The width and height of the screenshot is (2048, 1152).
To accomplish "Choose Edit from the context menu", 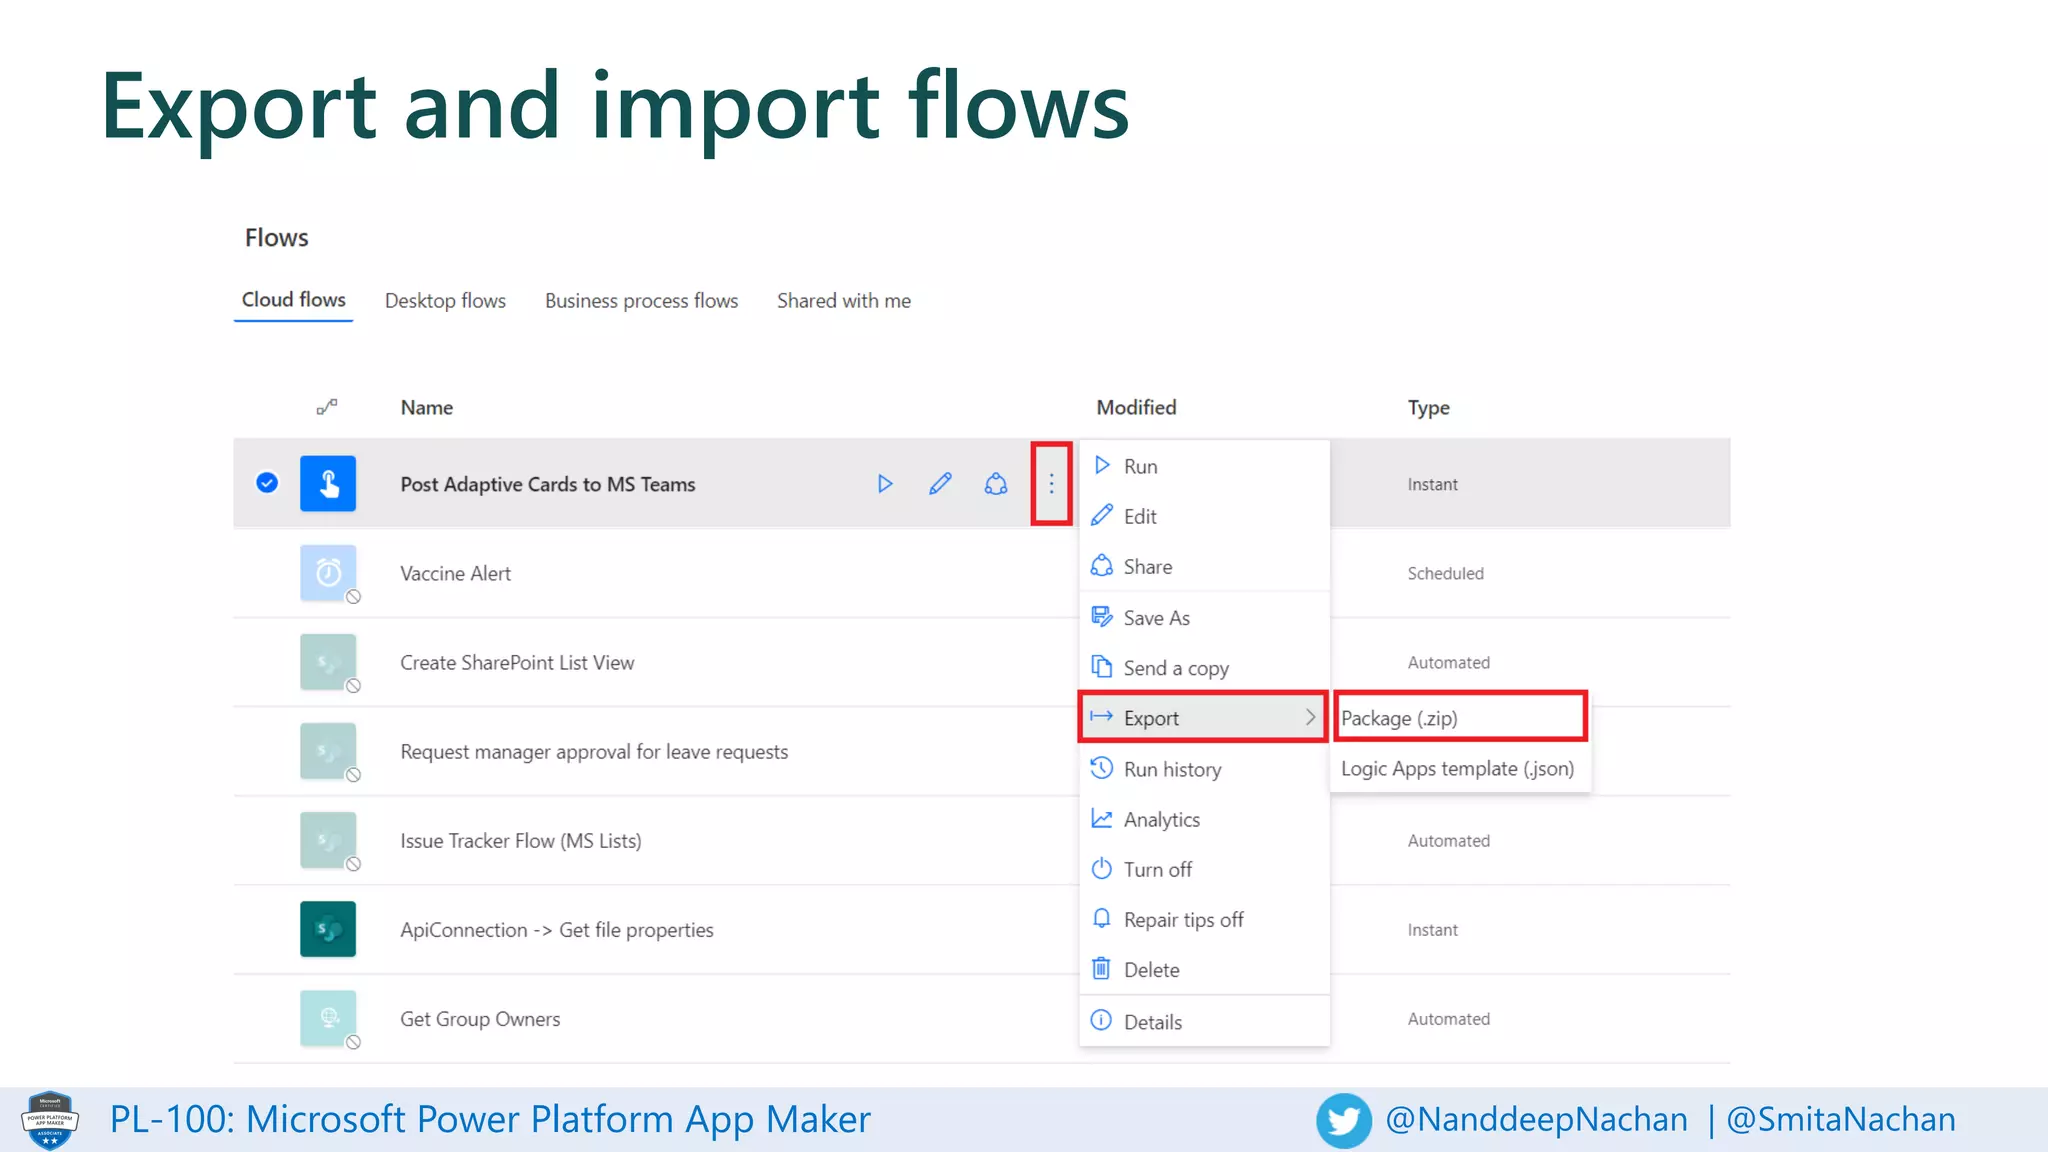I will (x=1204, y=516).
